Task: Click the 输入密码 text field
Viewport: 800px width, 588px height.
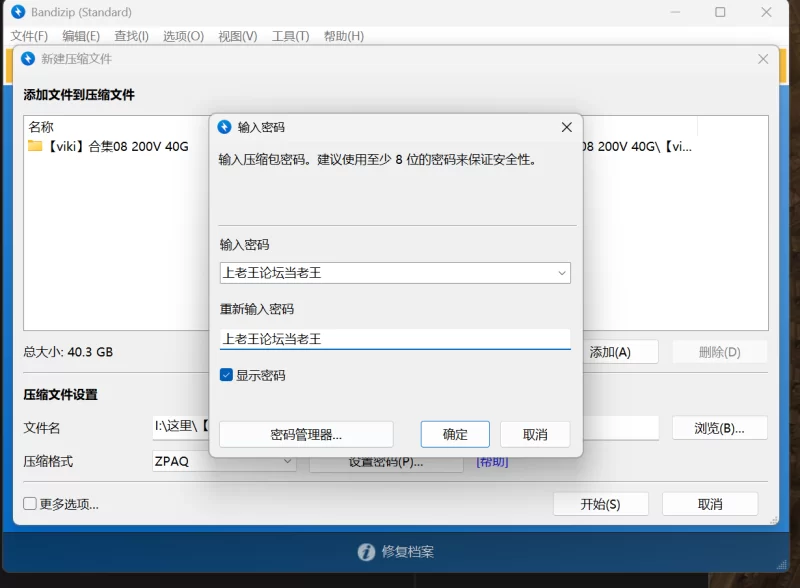Action: point(395,273)
